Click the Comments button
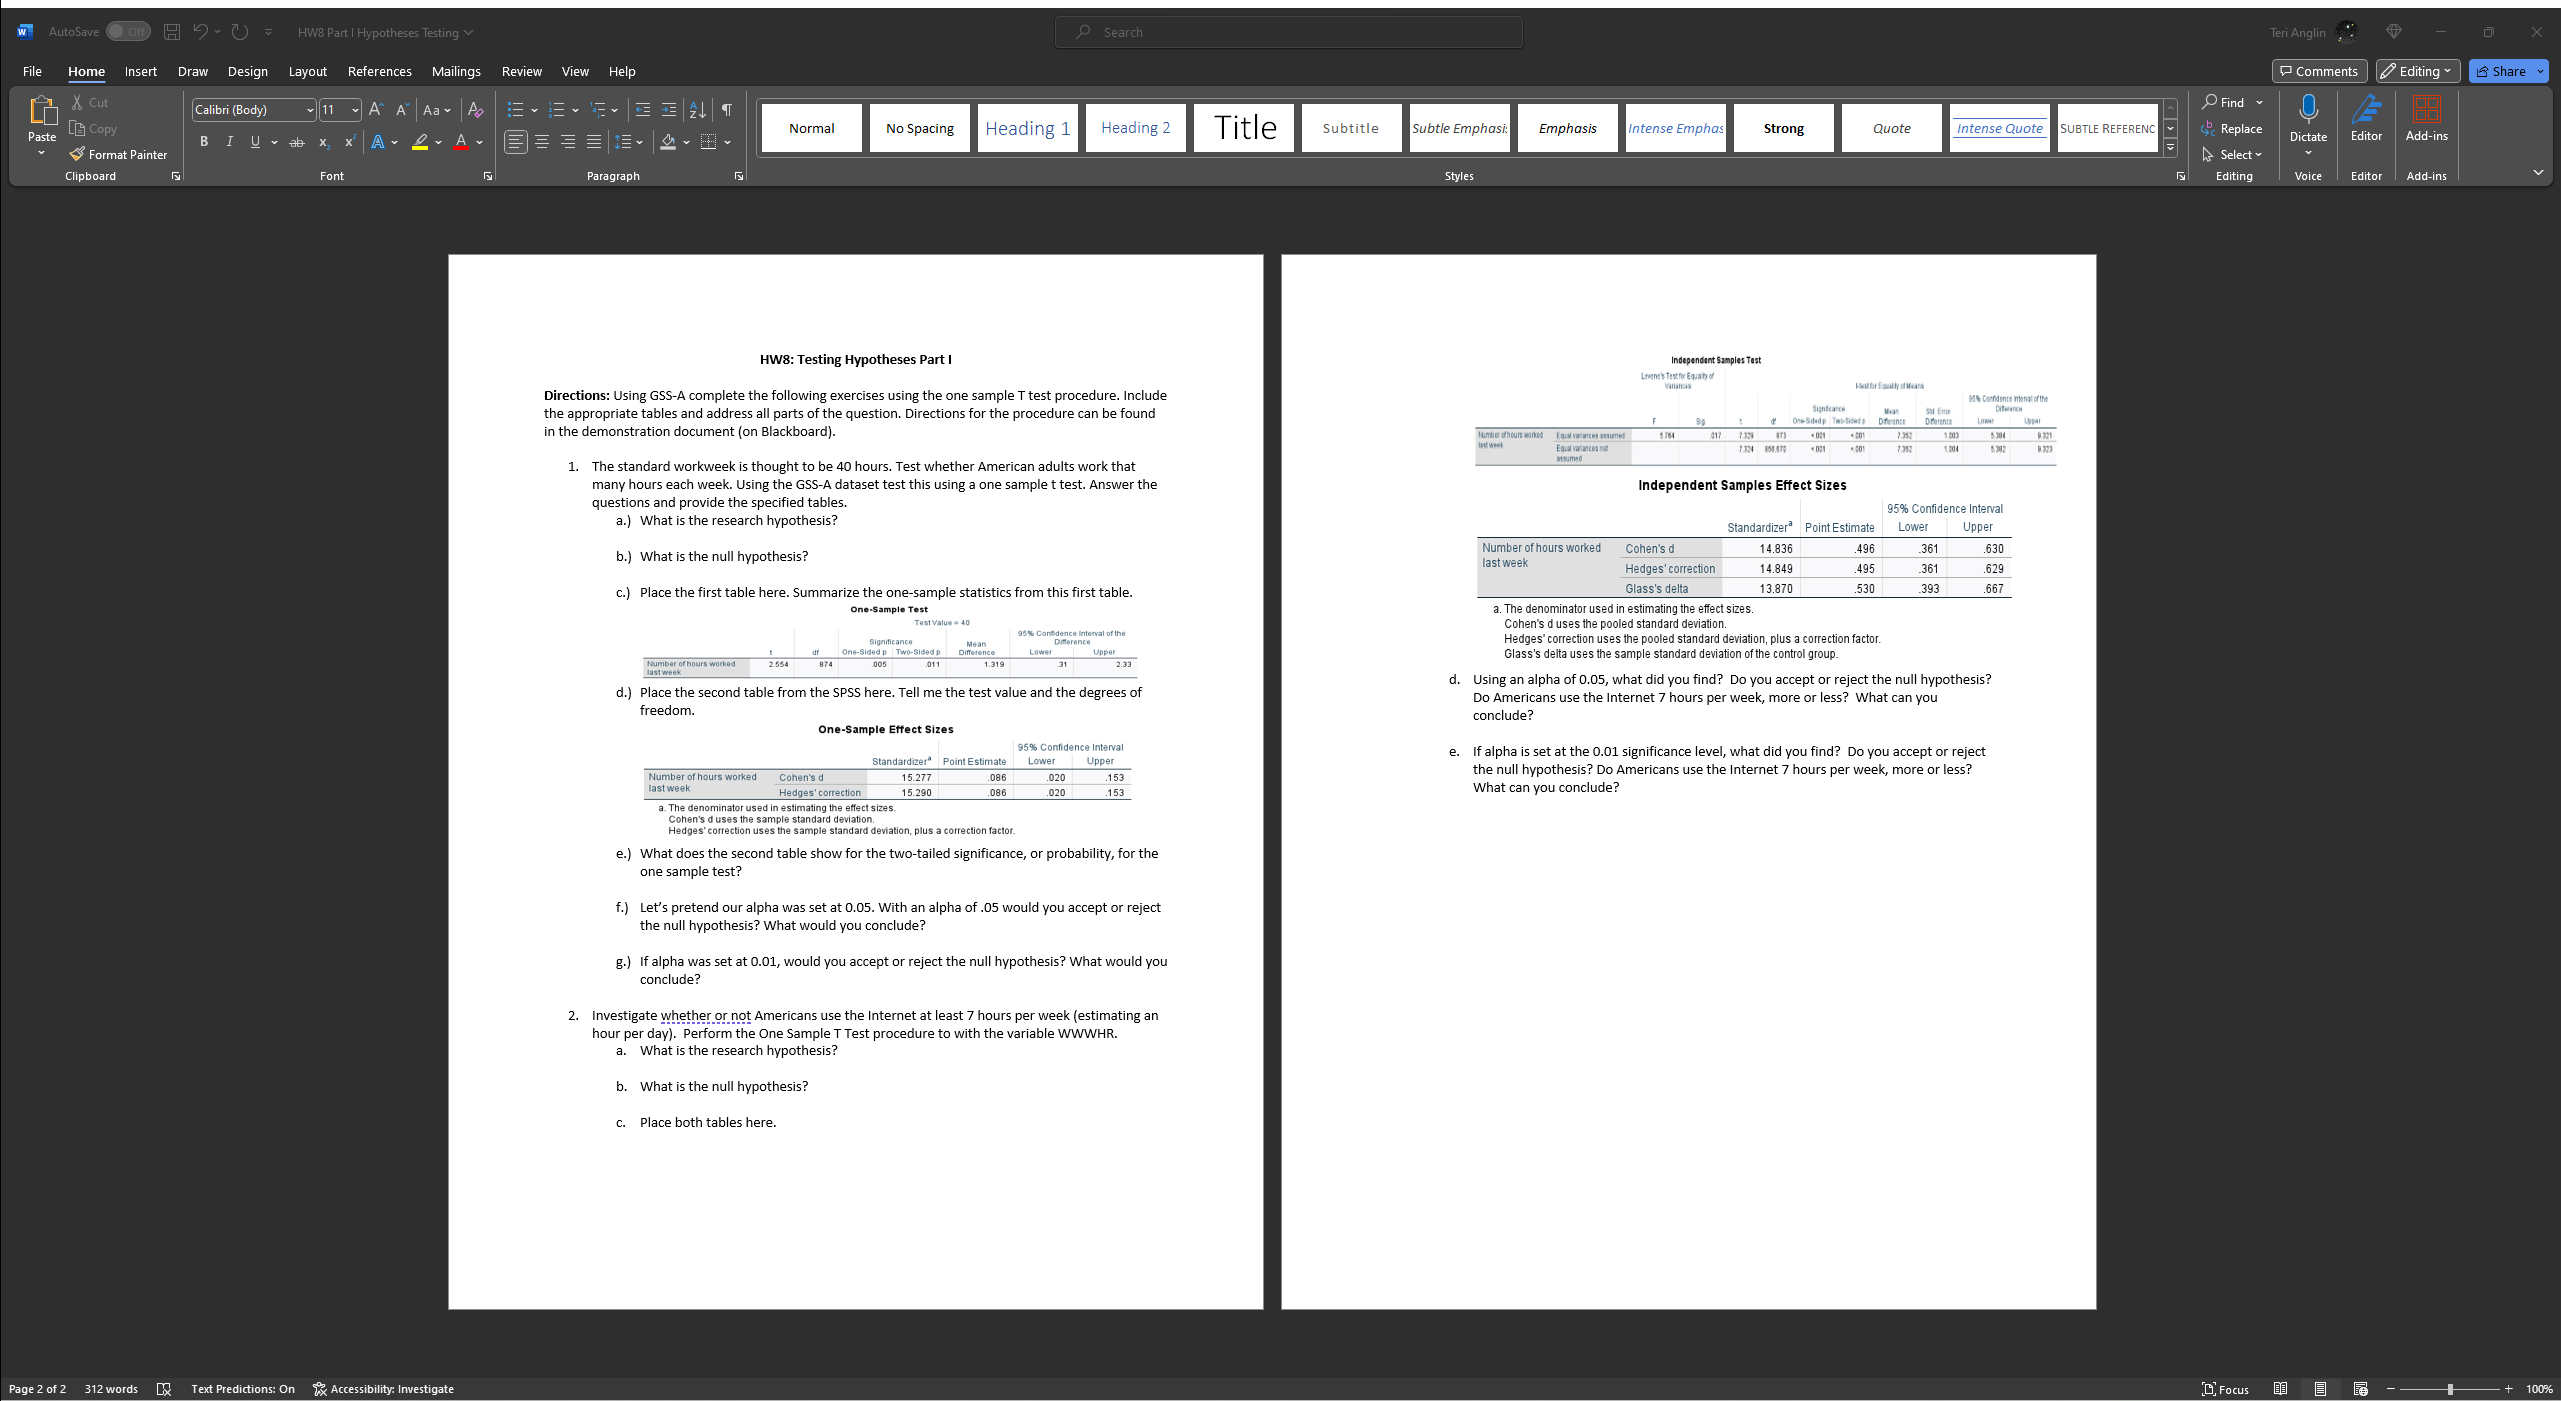This screenshot has height=1401, width=2561. [2318, 71]
